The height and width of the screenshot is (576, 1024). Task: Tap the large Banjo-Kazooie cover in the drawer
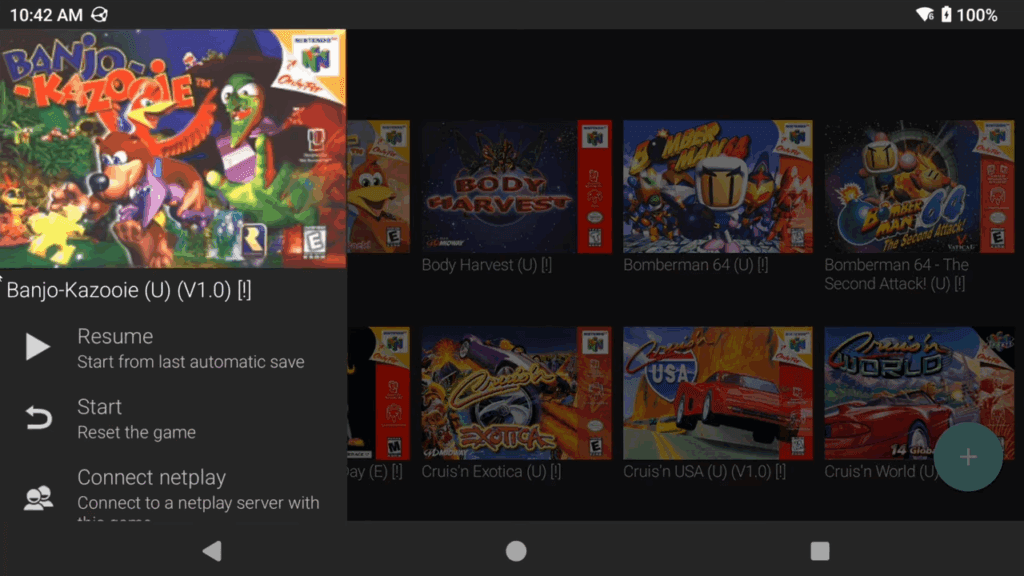[173, 148]
